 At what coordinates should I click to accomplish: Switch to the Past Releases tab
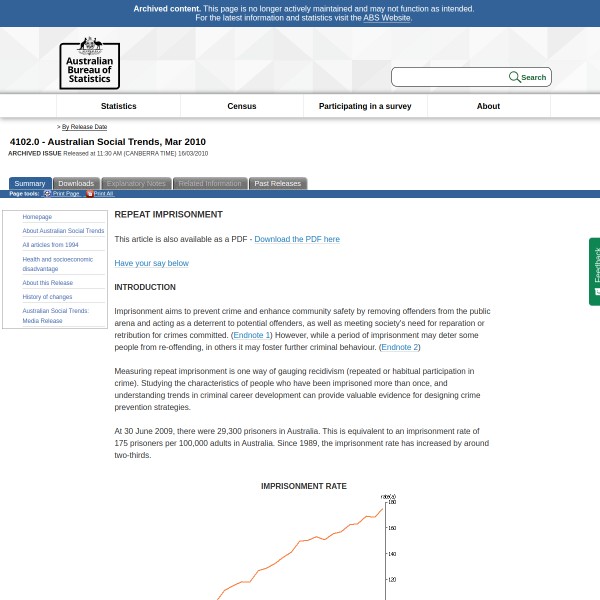tap(277, 184)
